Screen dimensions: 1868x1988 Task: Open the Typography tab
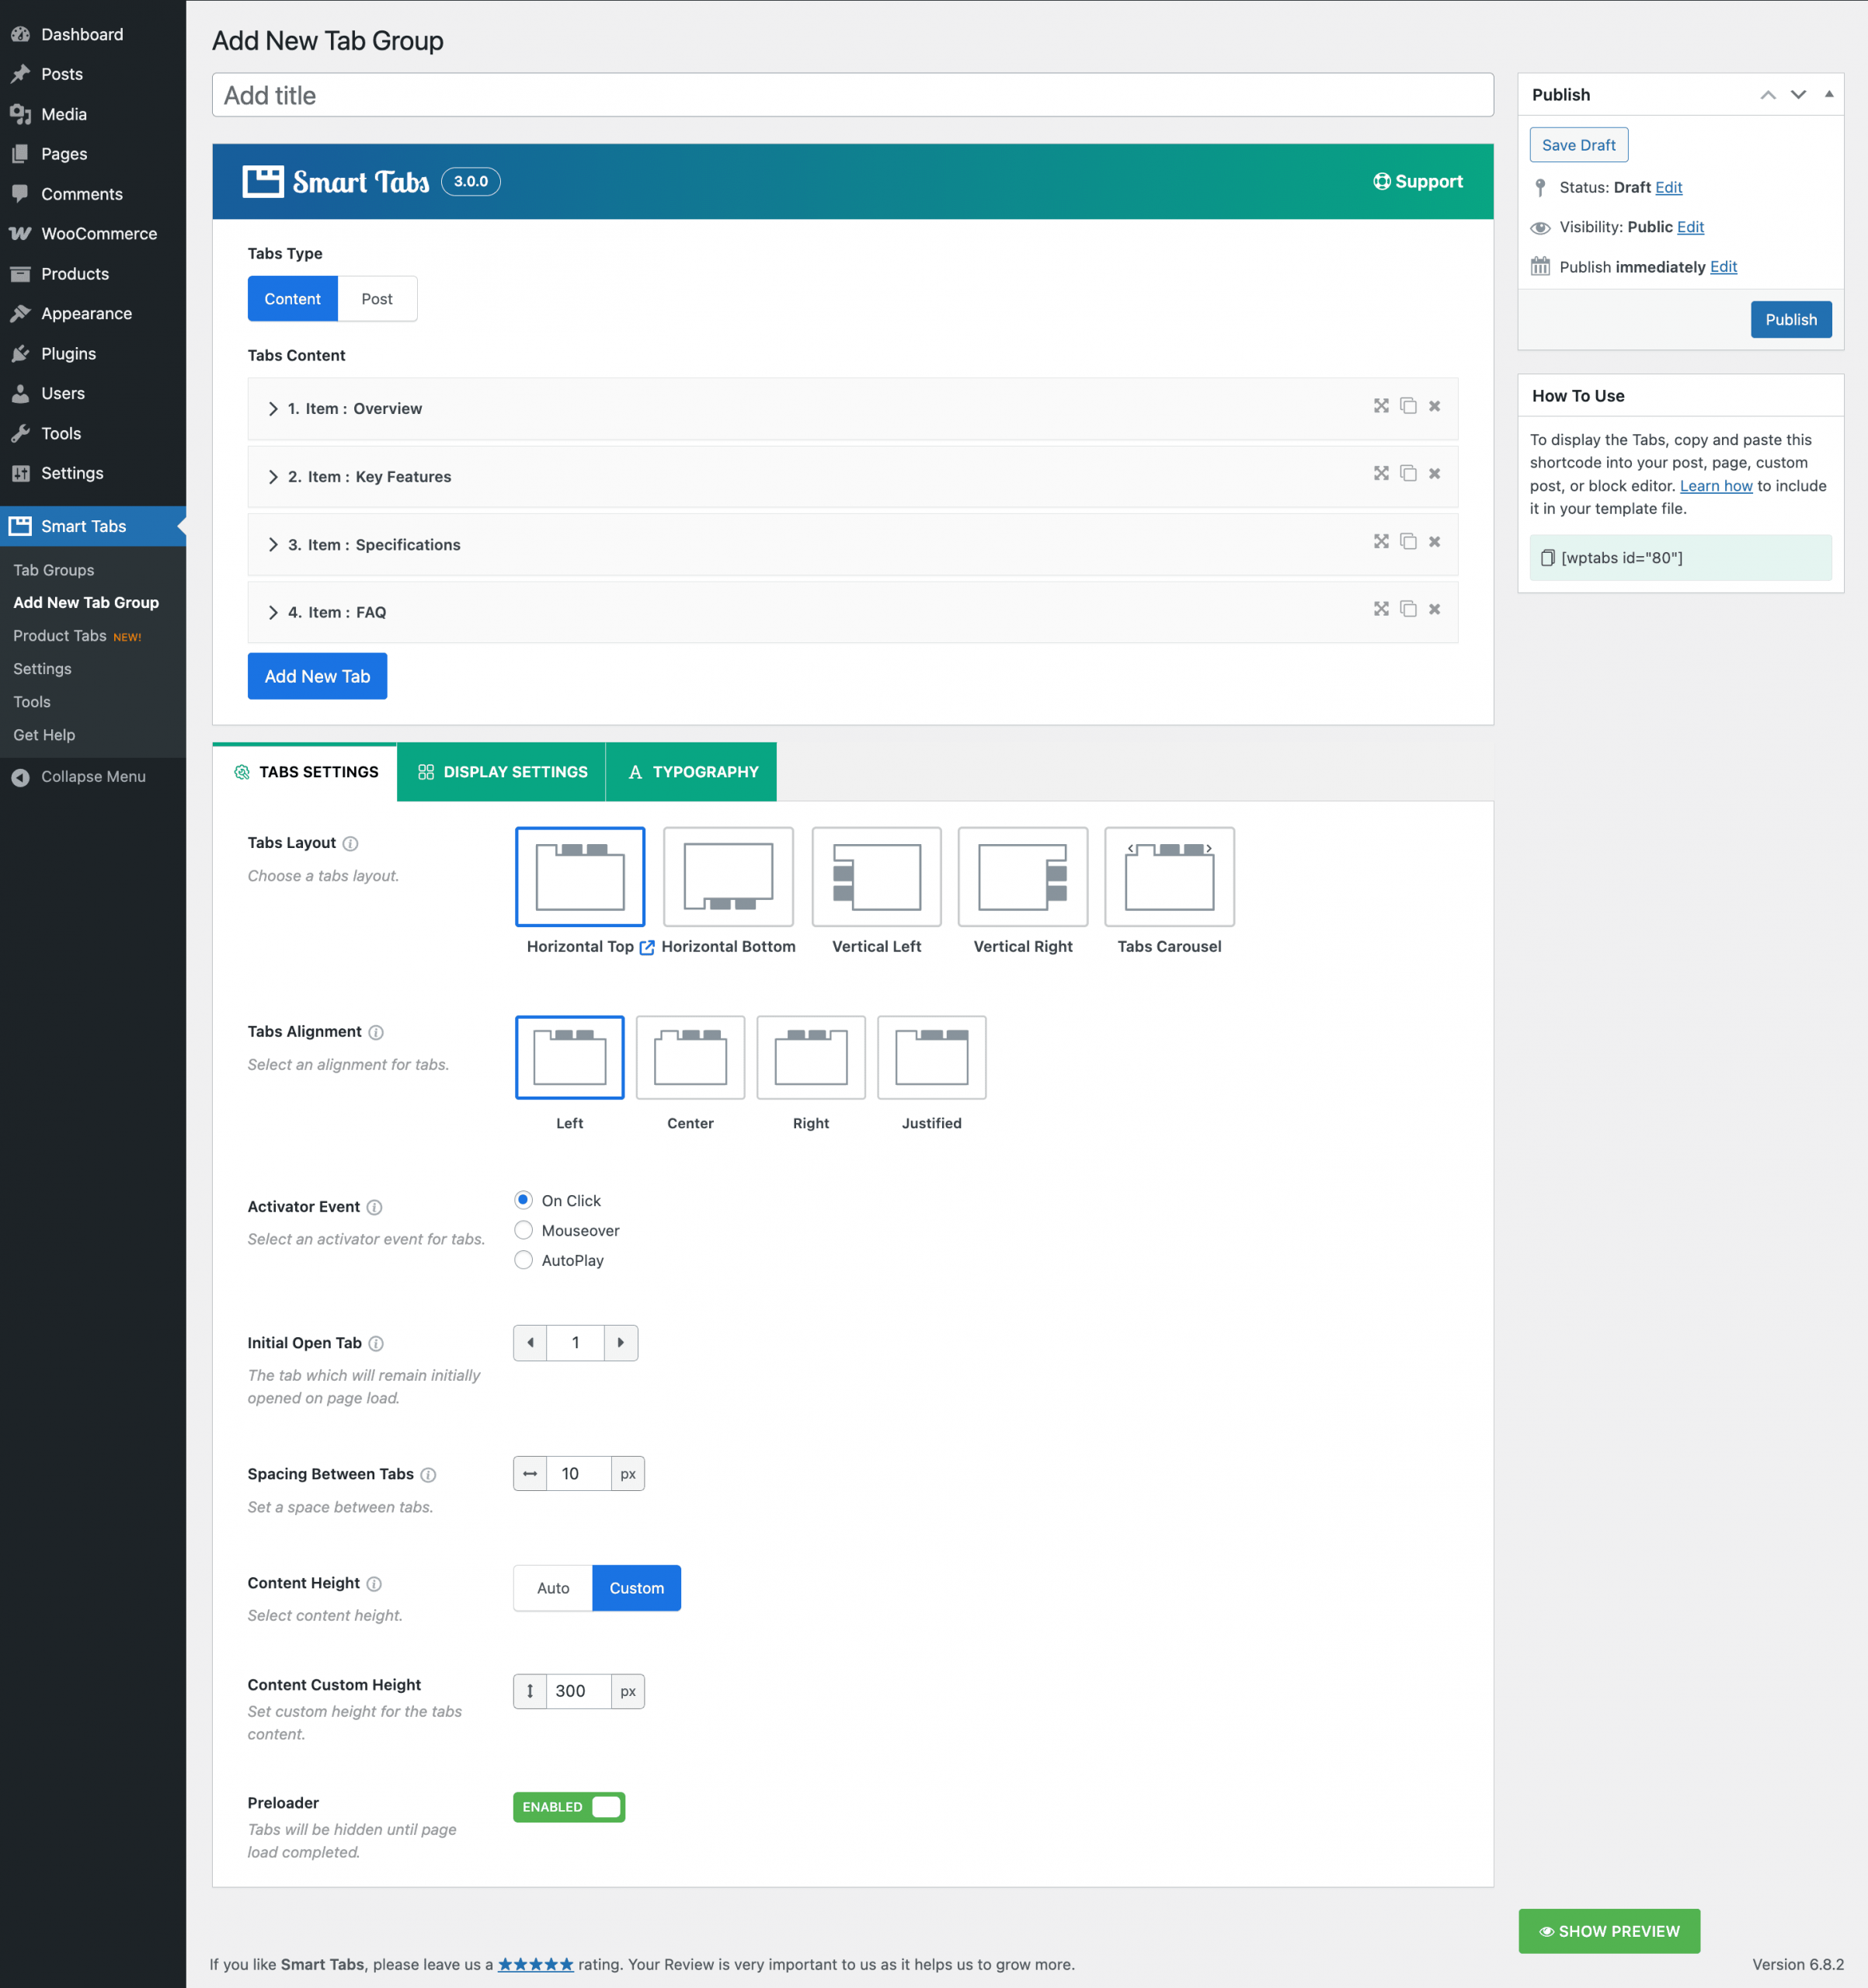tap(692, 772)
